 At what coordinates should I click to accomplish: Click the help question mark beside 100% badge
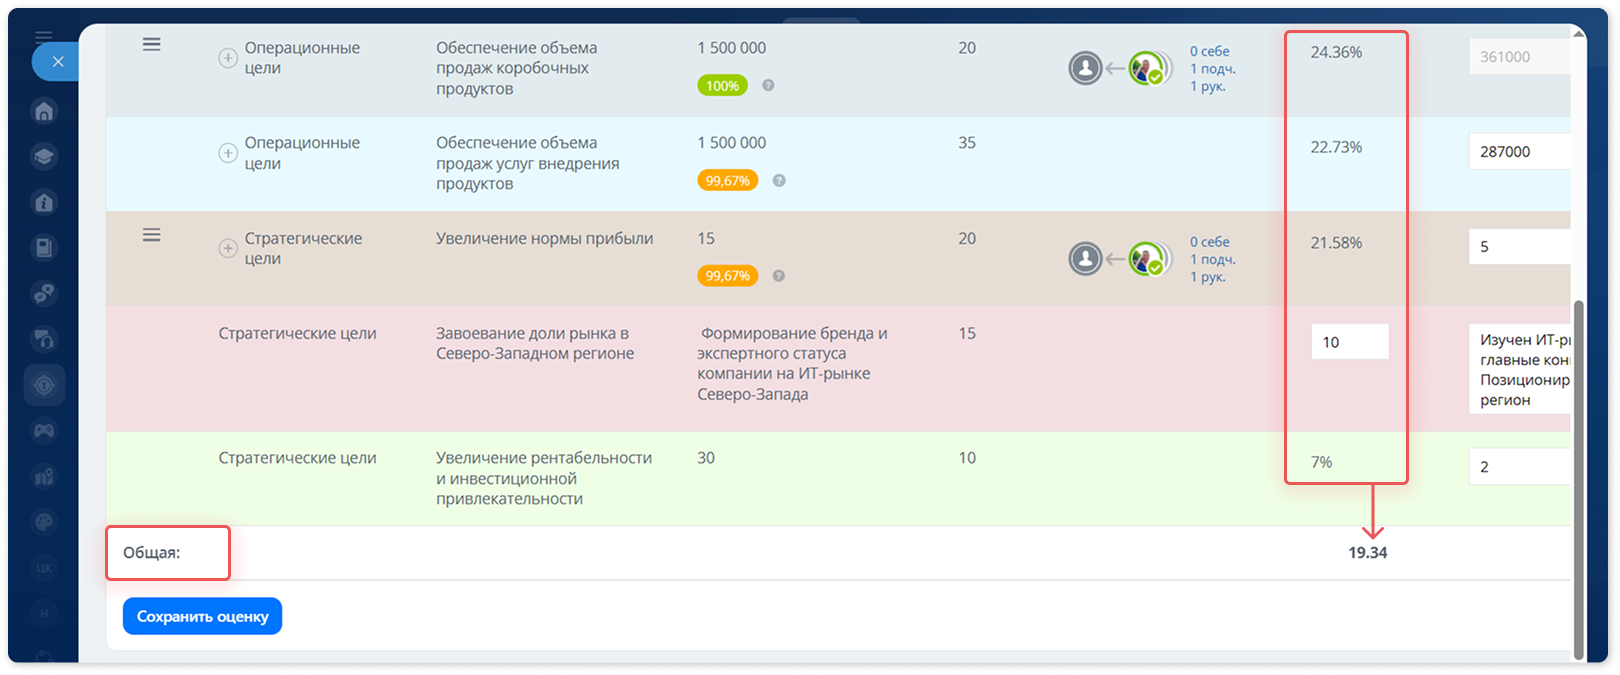pyautogui.click(x=768, y=85)
